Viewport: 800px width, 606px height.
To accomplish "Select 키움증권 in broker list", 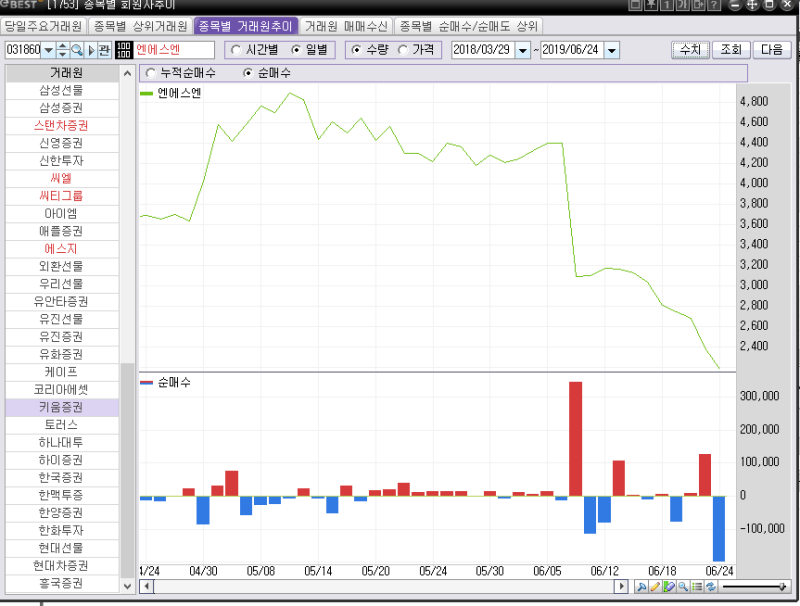I will point(62,407).
